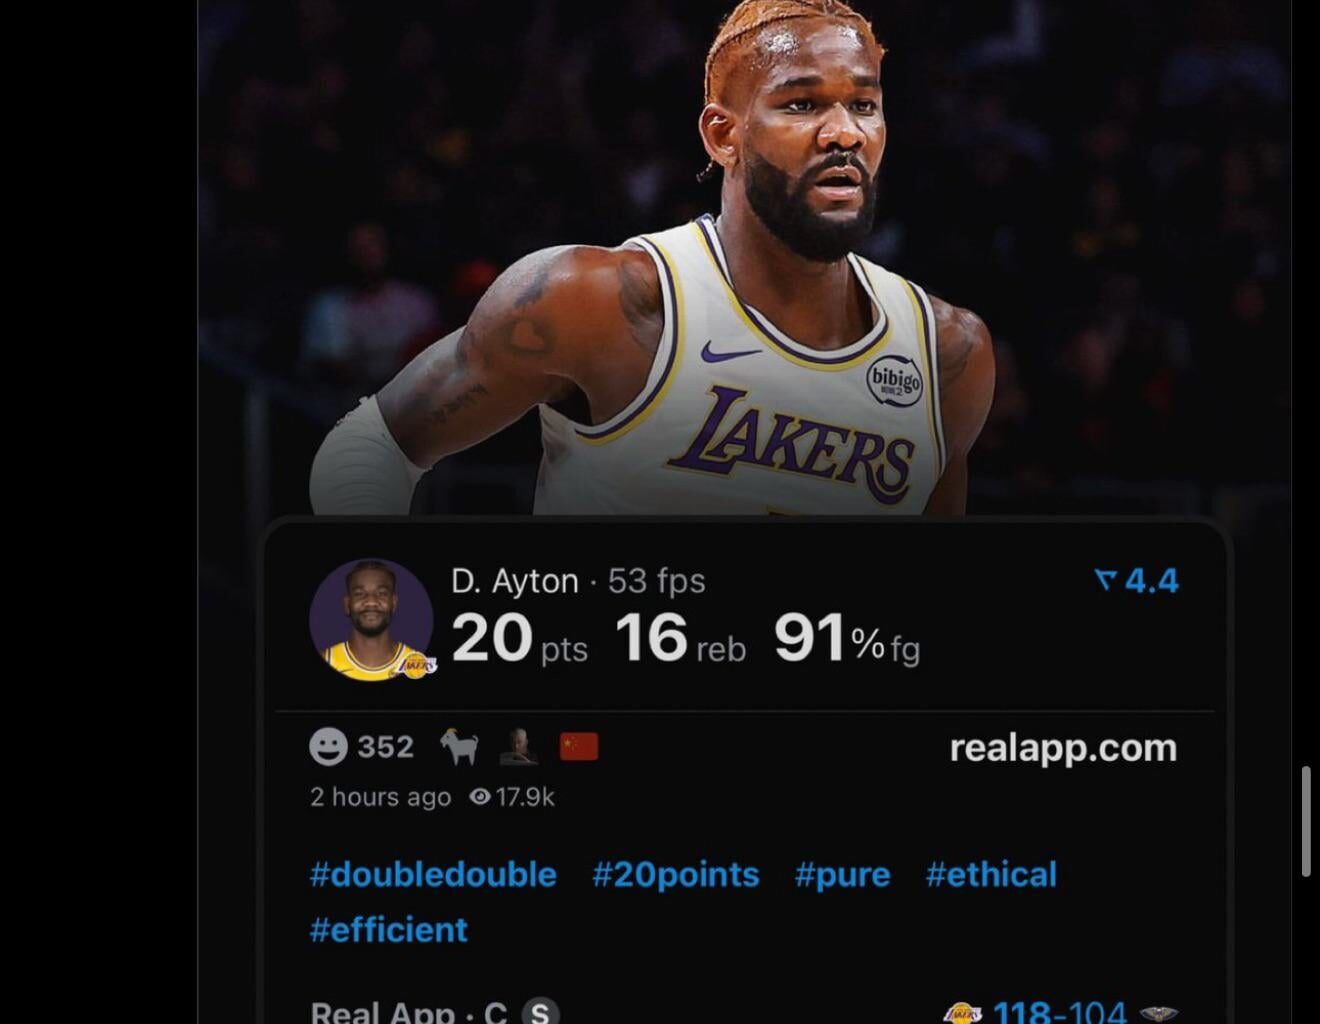The width and height of the screenshot is (1320, 1024).
Task: Tap the blue 4.4 rating icon
Action: point(1105,580)
